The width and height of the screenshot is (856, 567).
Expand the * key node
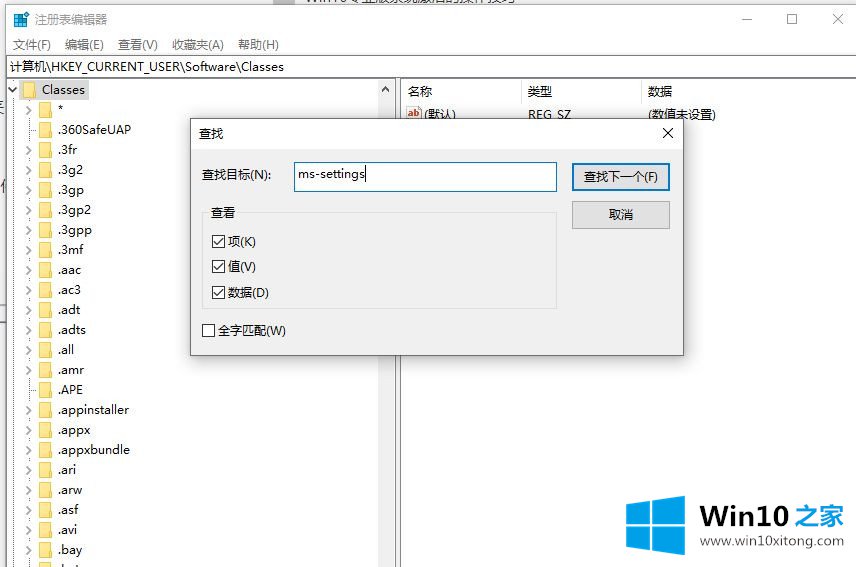[28, 110]
